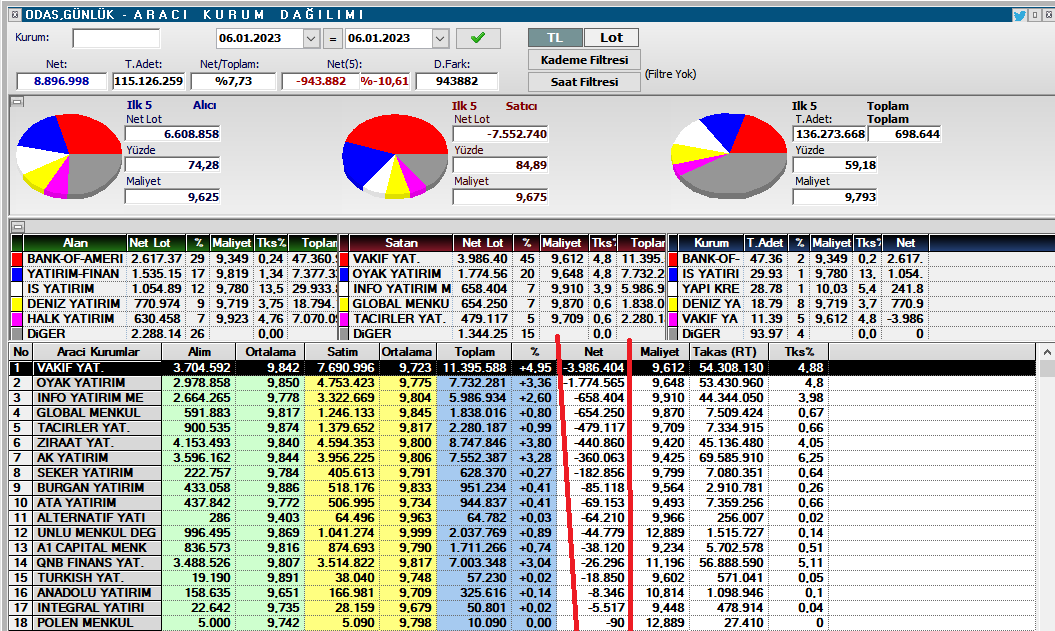Screen dimensions: 1055x631
Task: Sort main table by Alim column
Action: [199, 352]
